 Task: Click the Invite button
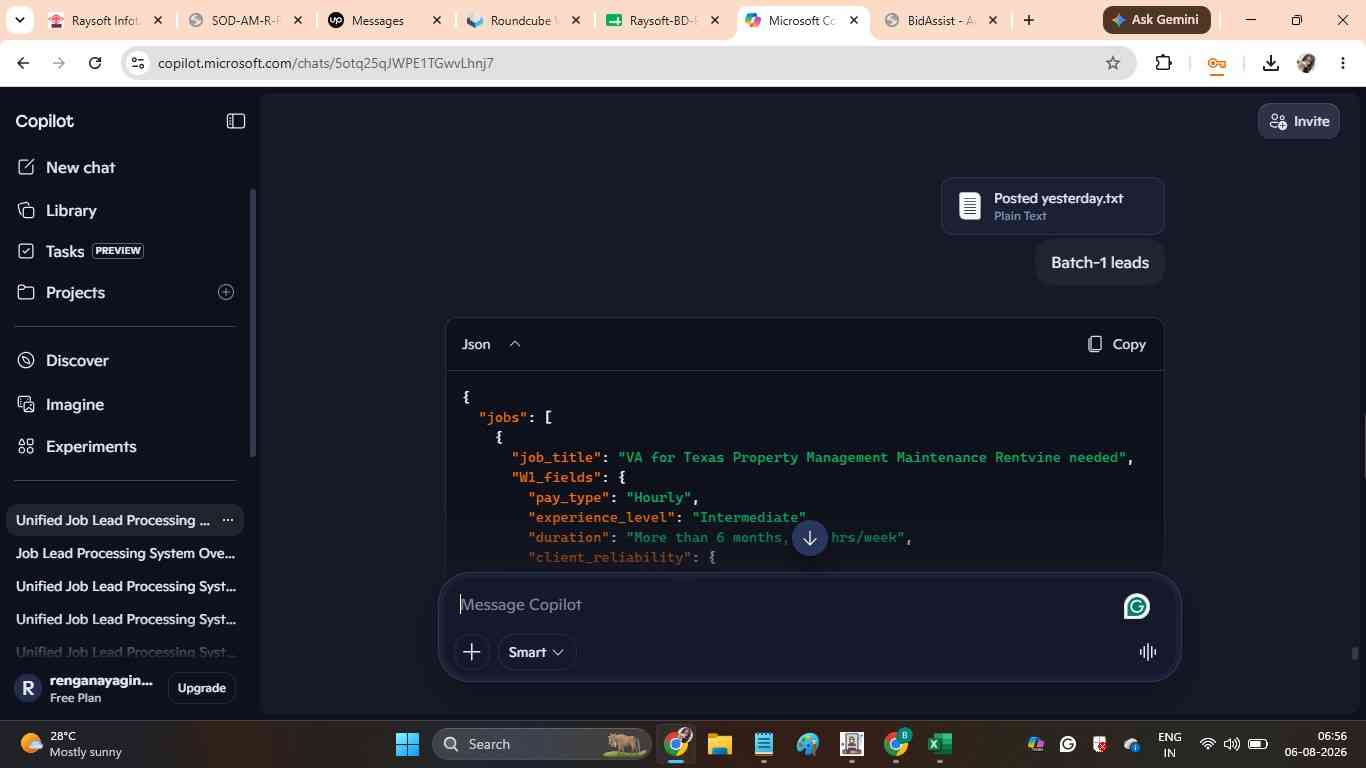[1299, 121]
